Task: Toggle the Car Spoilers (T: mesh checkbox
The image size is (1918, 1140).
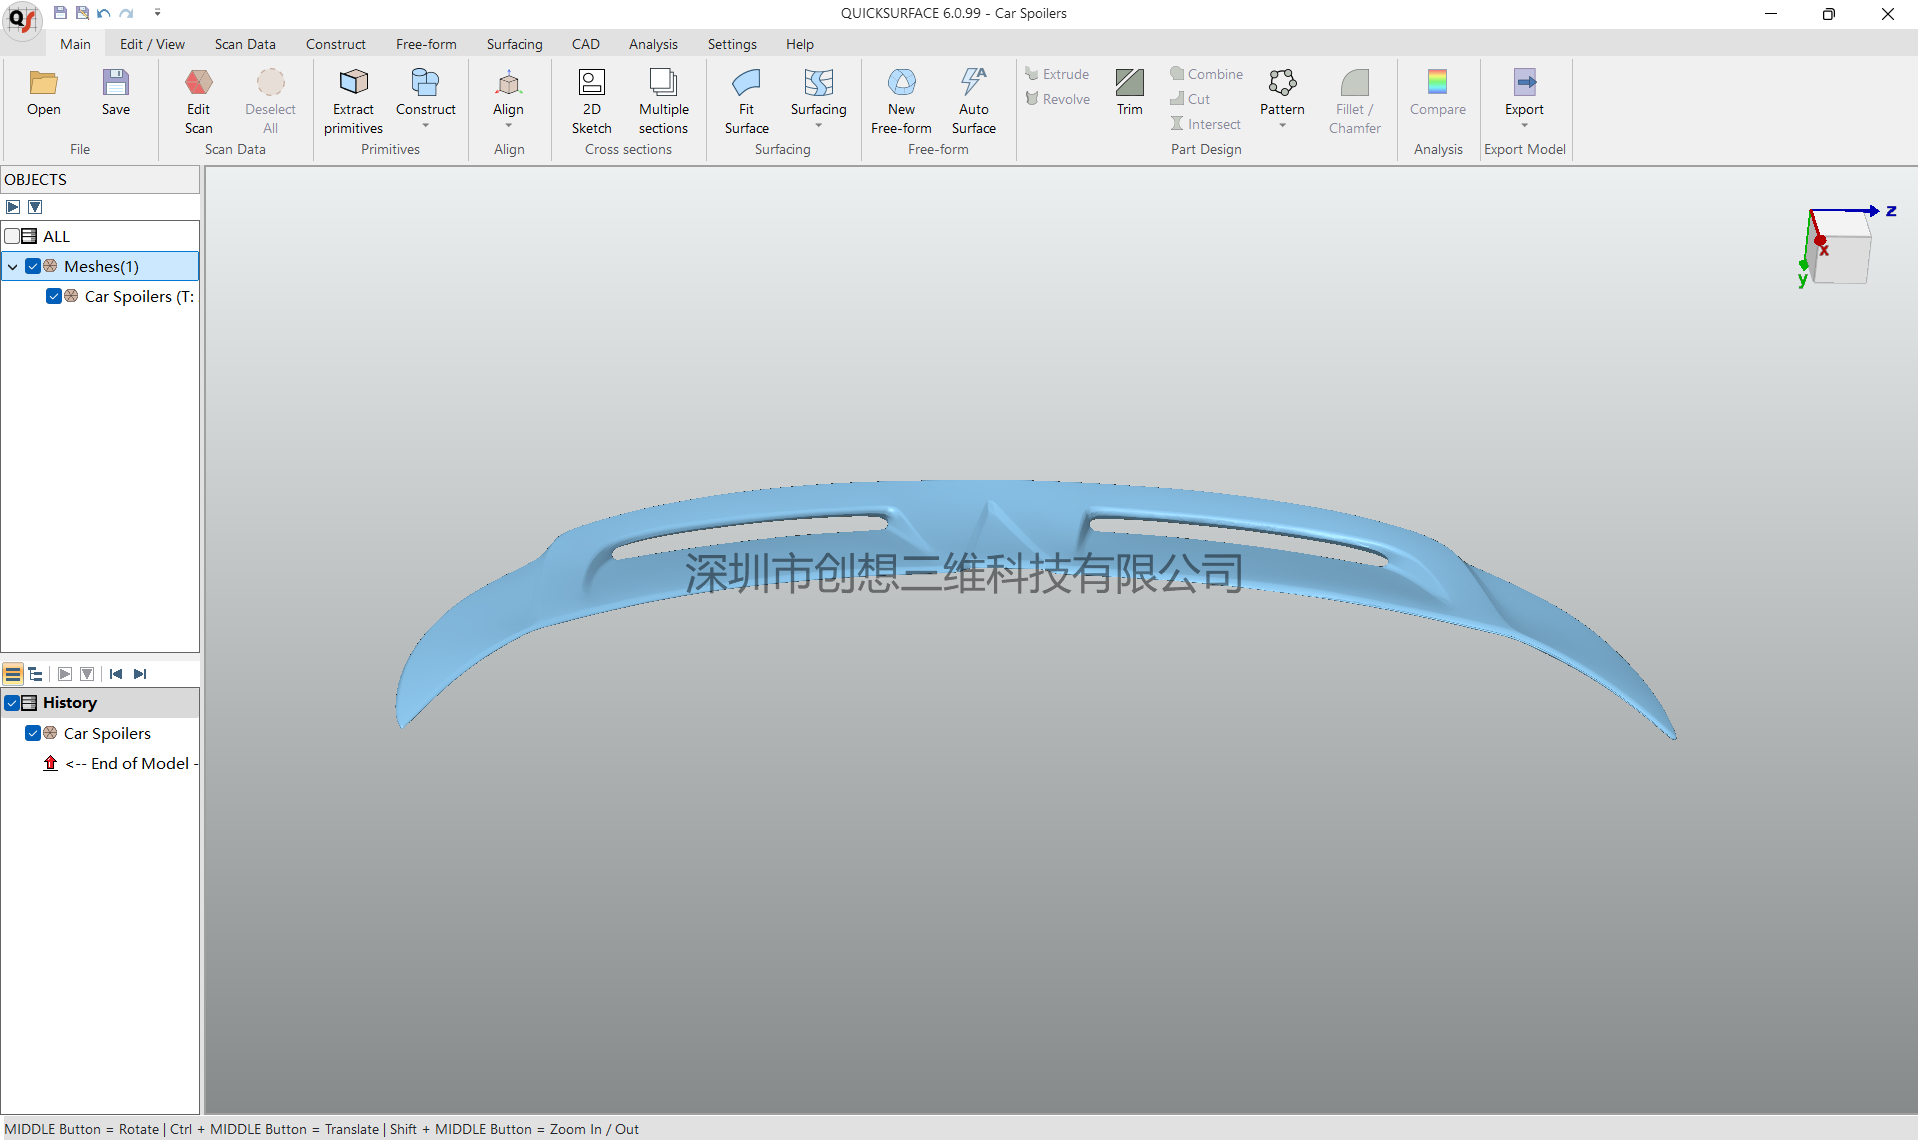Action: click(x=54, y=296)
